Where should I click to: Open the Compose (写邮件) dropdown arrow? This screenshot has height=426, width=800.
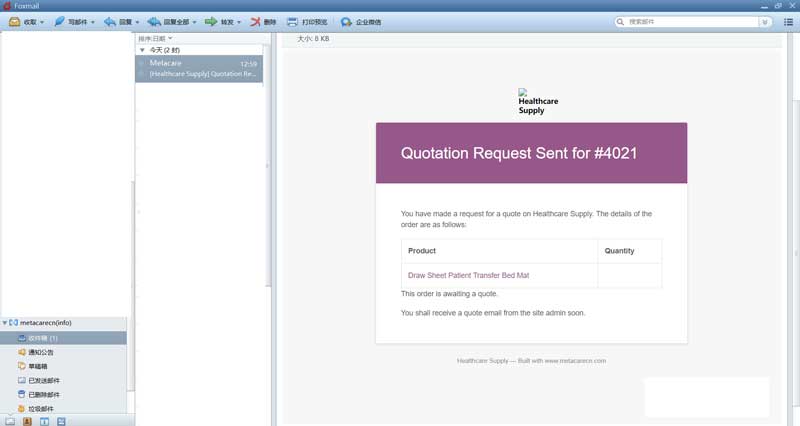tap(92, 22)
